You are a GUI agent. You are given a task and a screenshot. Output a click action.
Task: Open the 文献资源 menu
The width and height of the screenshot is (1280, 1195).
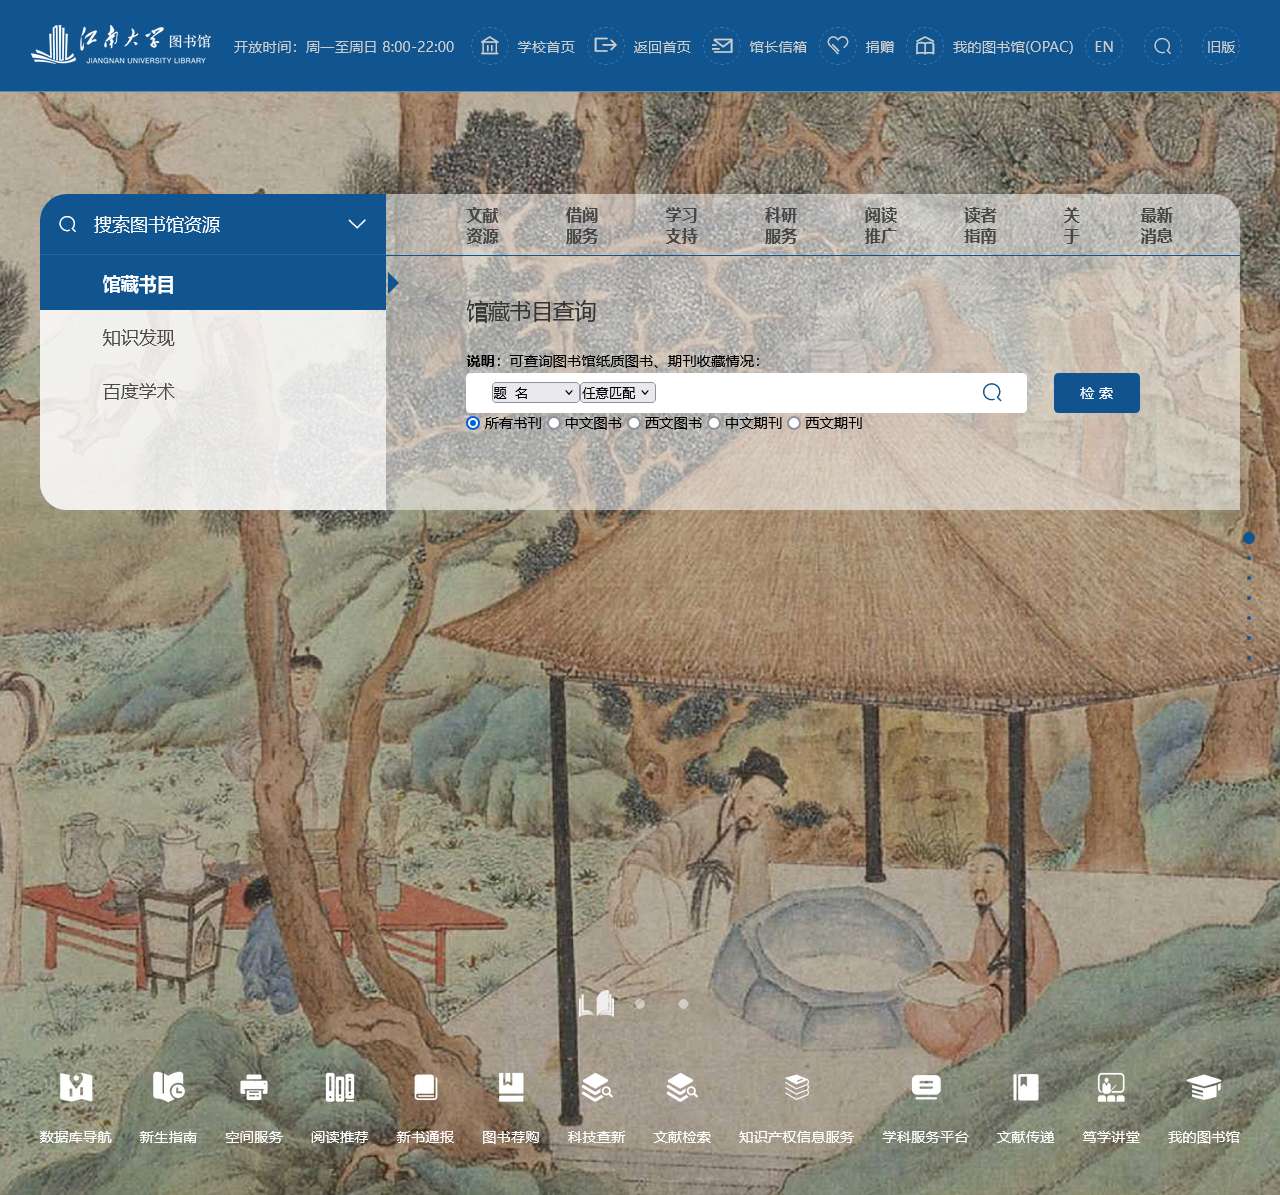tap(482, 225)
